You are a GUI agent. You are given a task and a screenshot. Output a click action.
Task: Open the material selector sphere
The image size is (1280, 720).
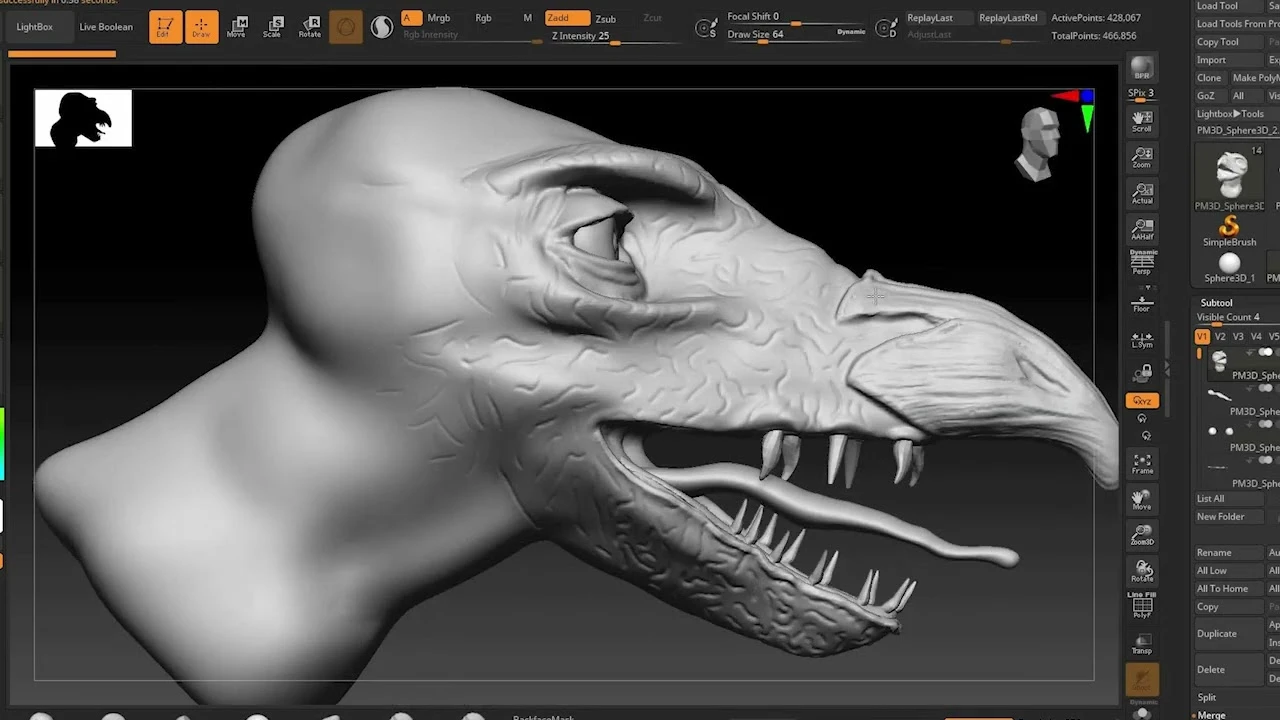[x=382, y=27]
